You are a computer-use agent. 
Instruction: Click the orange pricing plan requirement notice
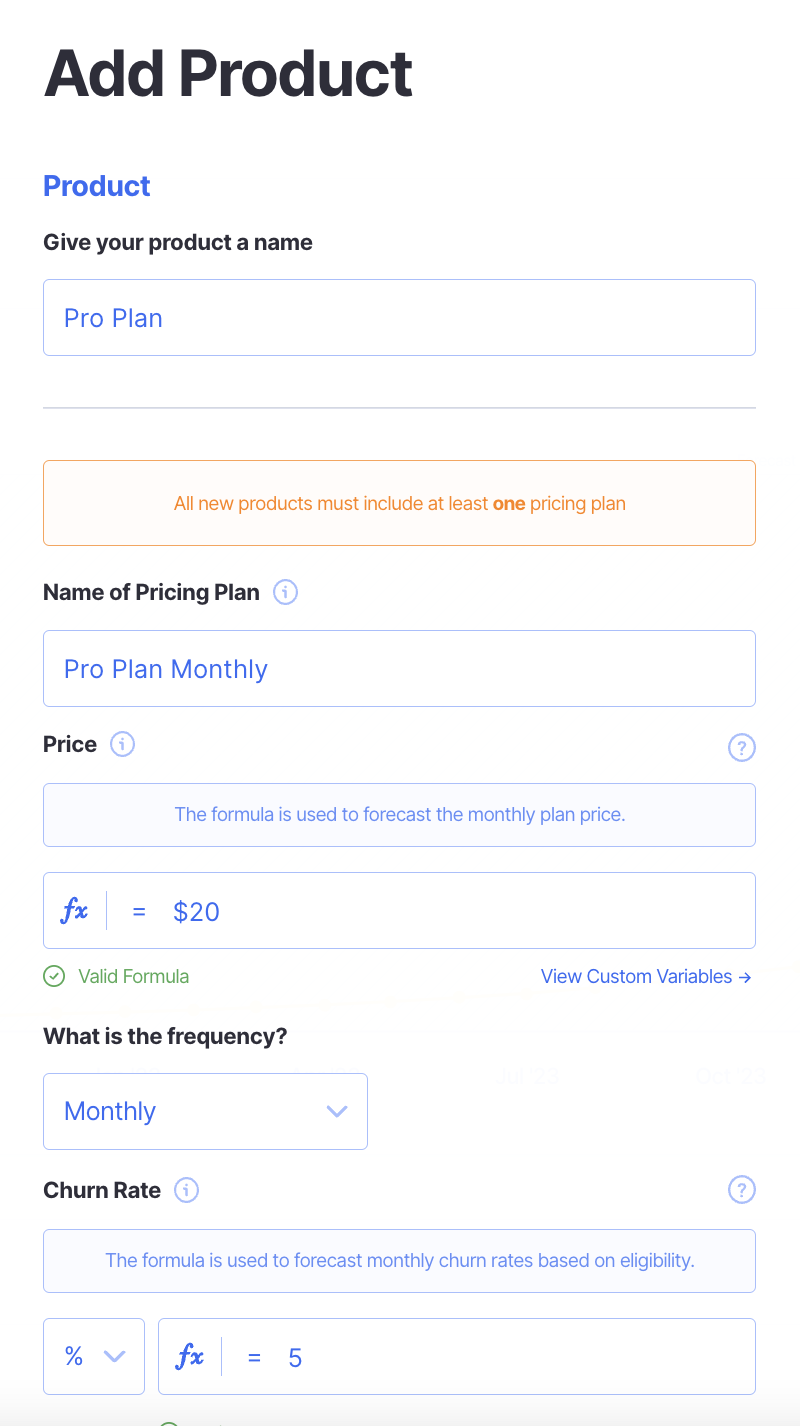point(399,503)
